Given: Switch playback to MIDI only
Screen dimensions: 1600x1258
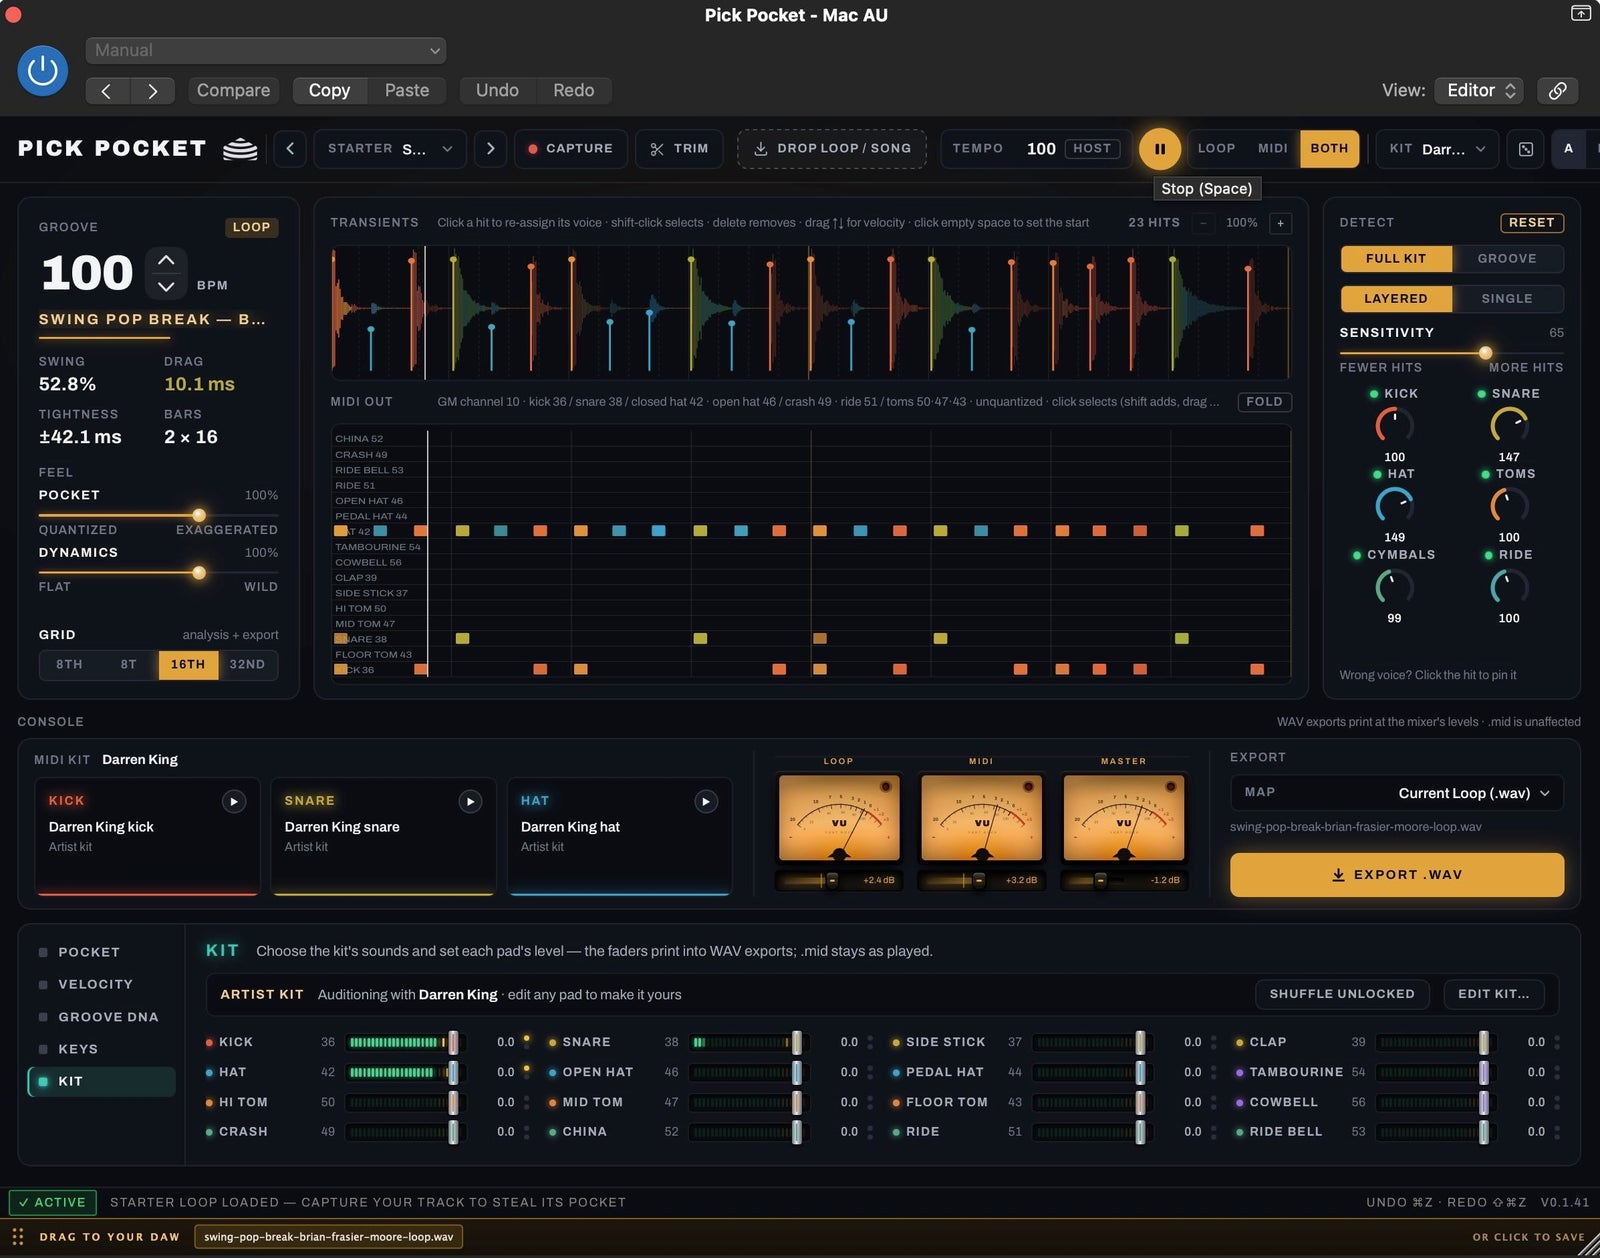Looking at the screenshot, I should (1272, 148).
